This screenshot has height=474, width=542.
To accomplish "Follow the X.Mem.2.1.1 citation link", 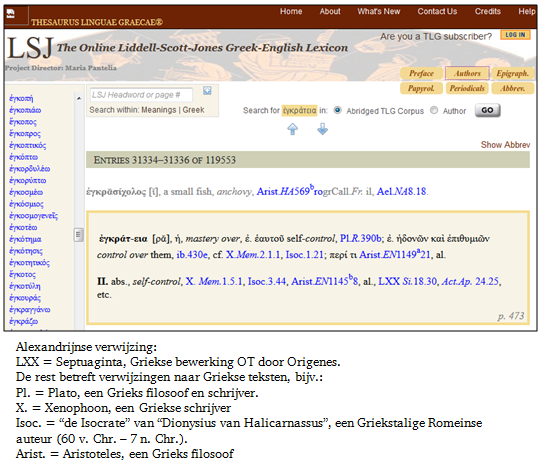I will (253, 255).
